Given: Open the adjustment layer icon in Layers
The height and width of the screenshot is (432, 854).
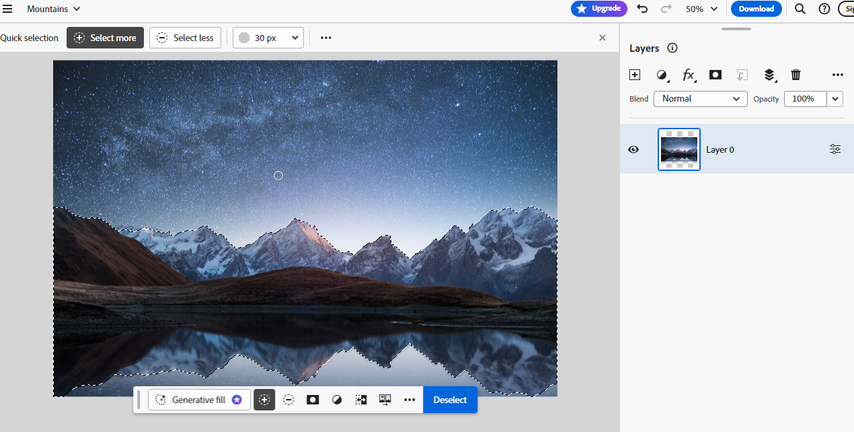Looking at the screenshot, I should point(661,75).
